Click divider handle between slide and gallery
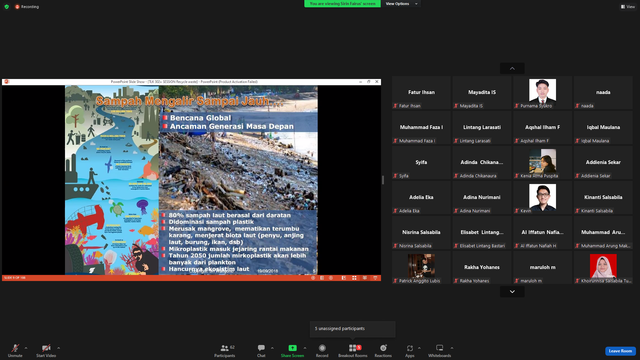This screenshot has width=640, height=360. click(383, 180)
